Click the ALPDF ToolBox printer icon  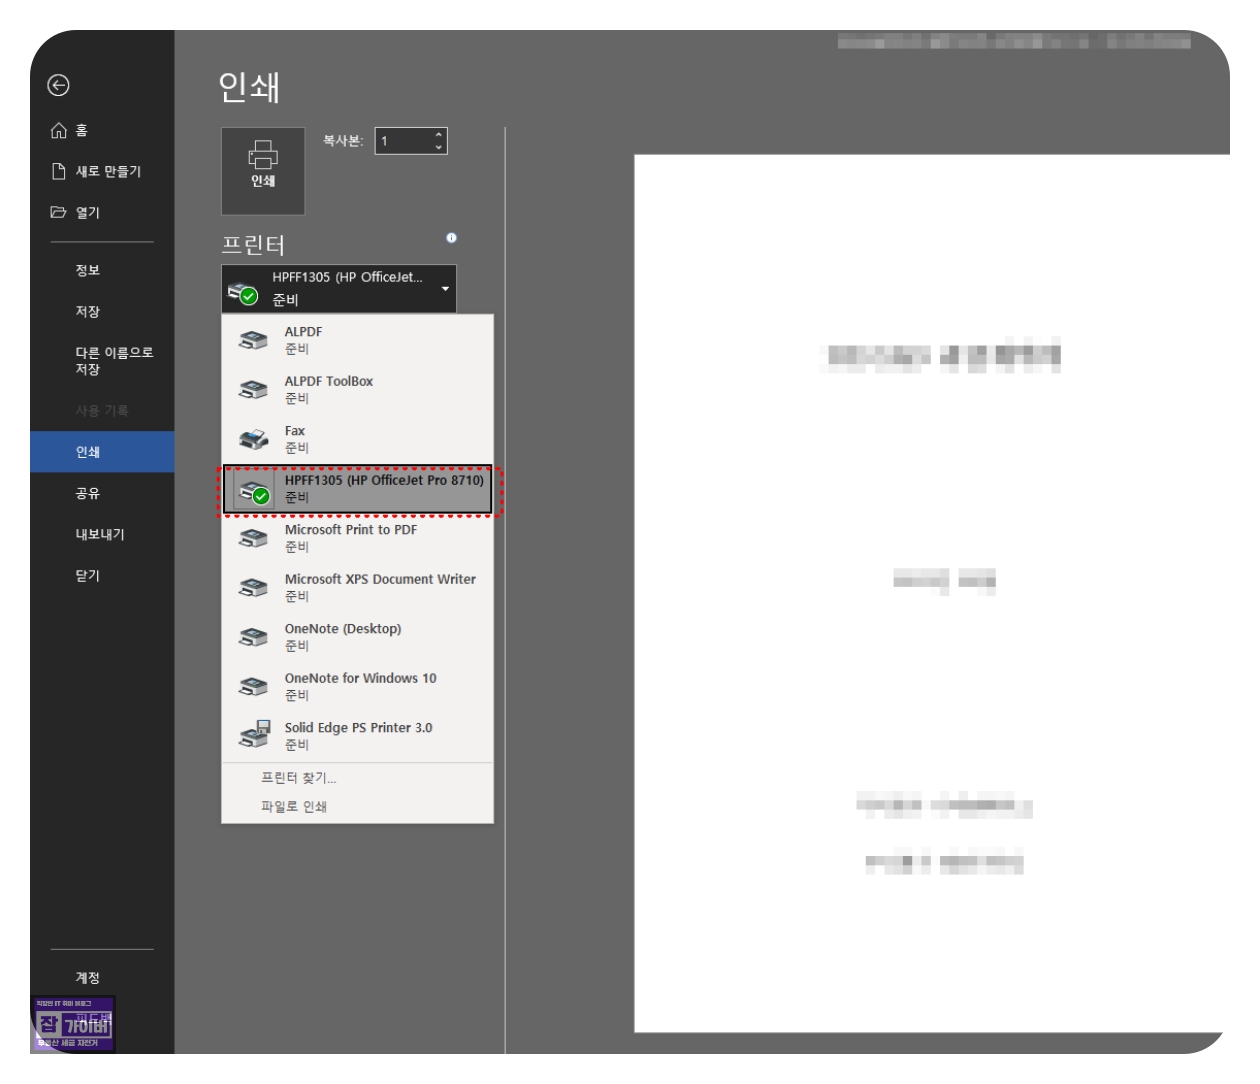point(253,390)
